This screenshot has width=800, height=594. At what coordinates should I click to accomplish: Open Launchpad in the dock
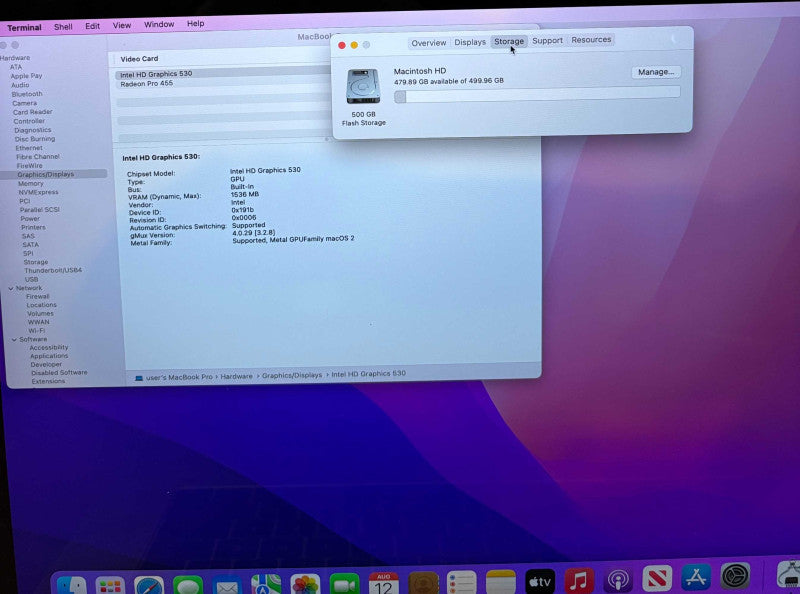click(x=110, y=585)
